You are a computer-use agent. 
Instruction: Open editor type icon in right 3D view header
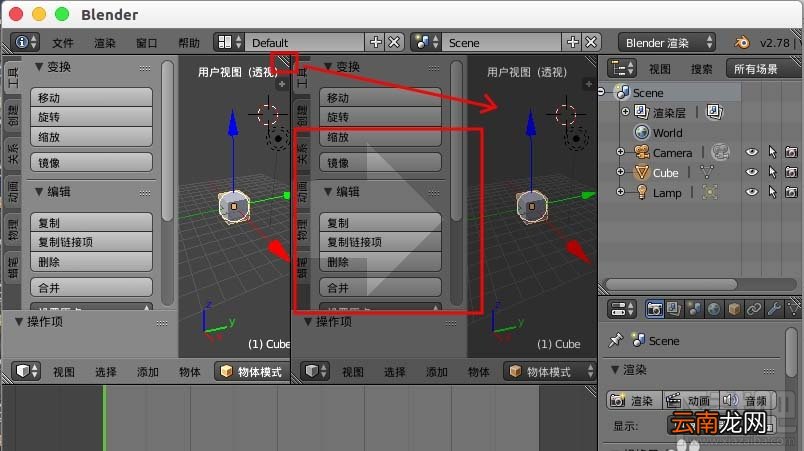click(315, 371)
